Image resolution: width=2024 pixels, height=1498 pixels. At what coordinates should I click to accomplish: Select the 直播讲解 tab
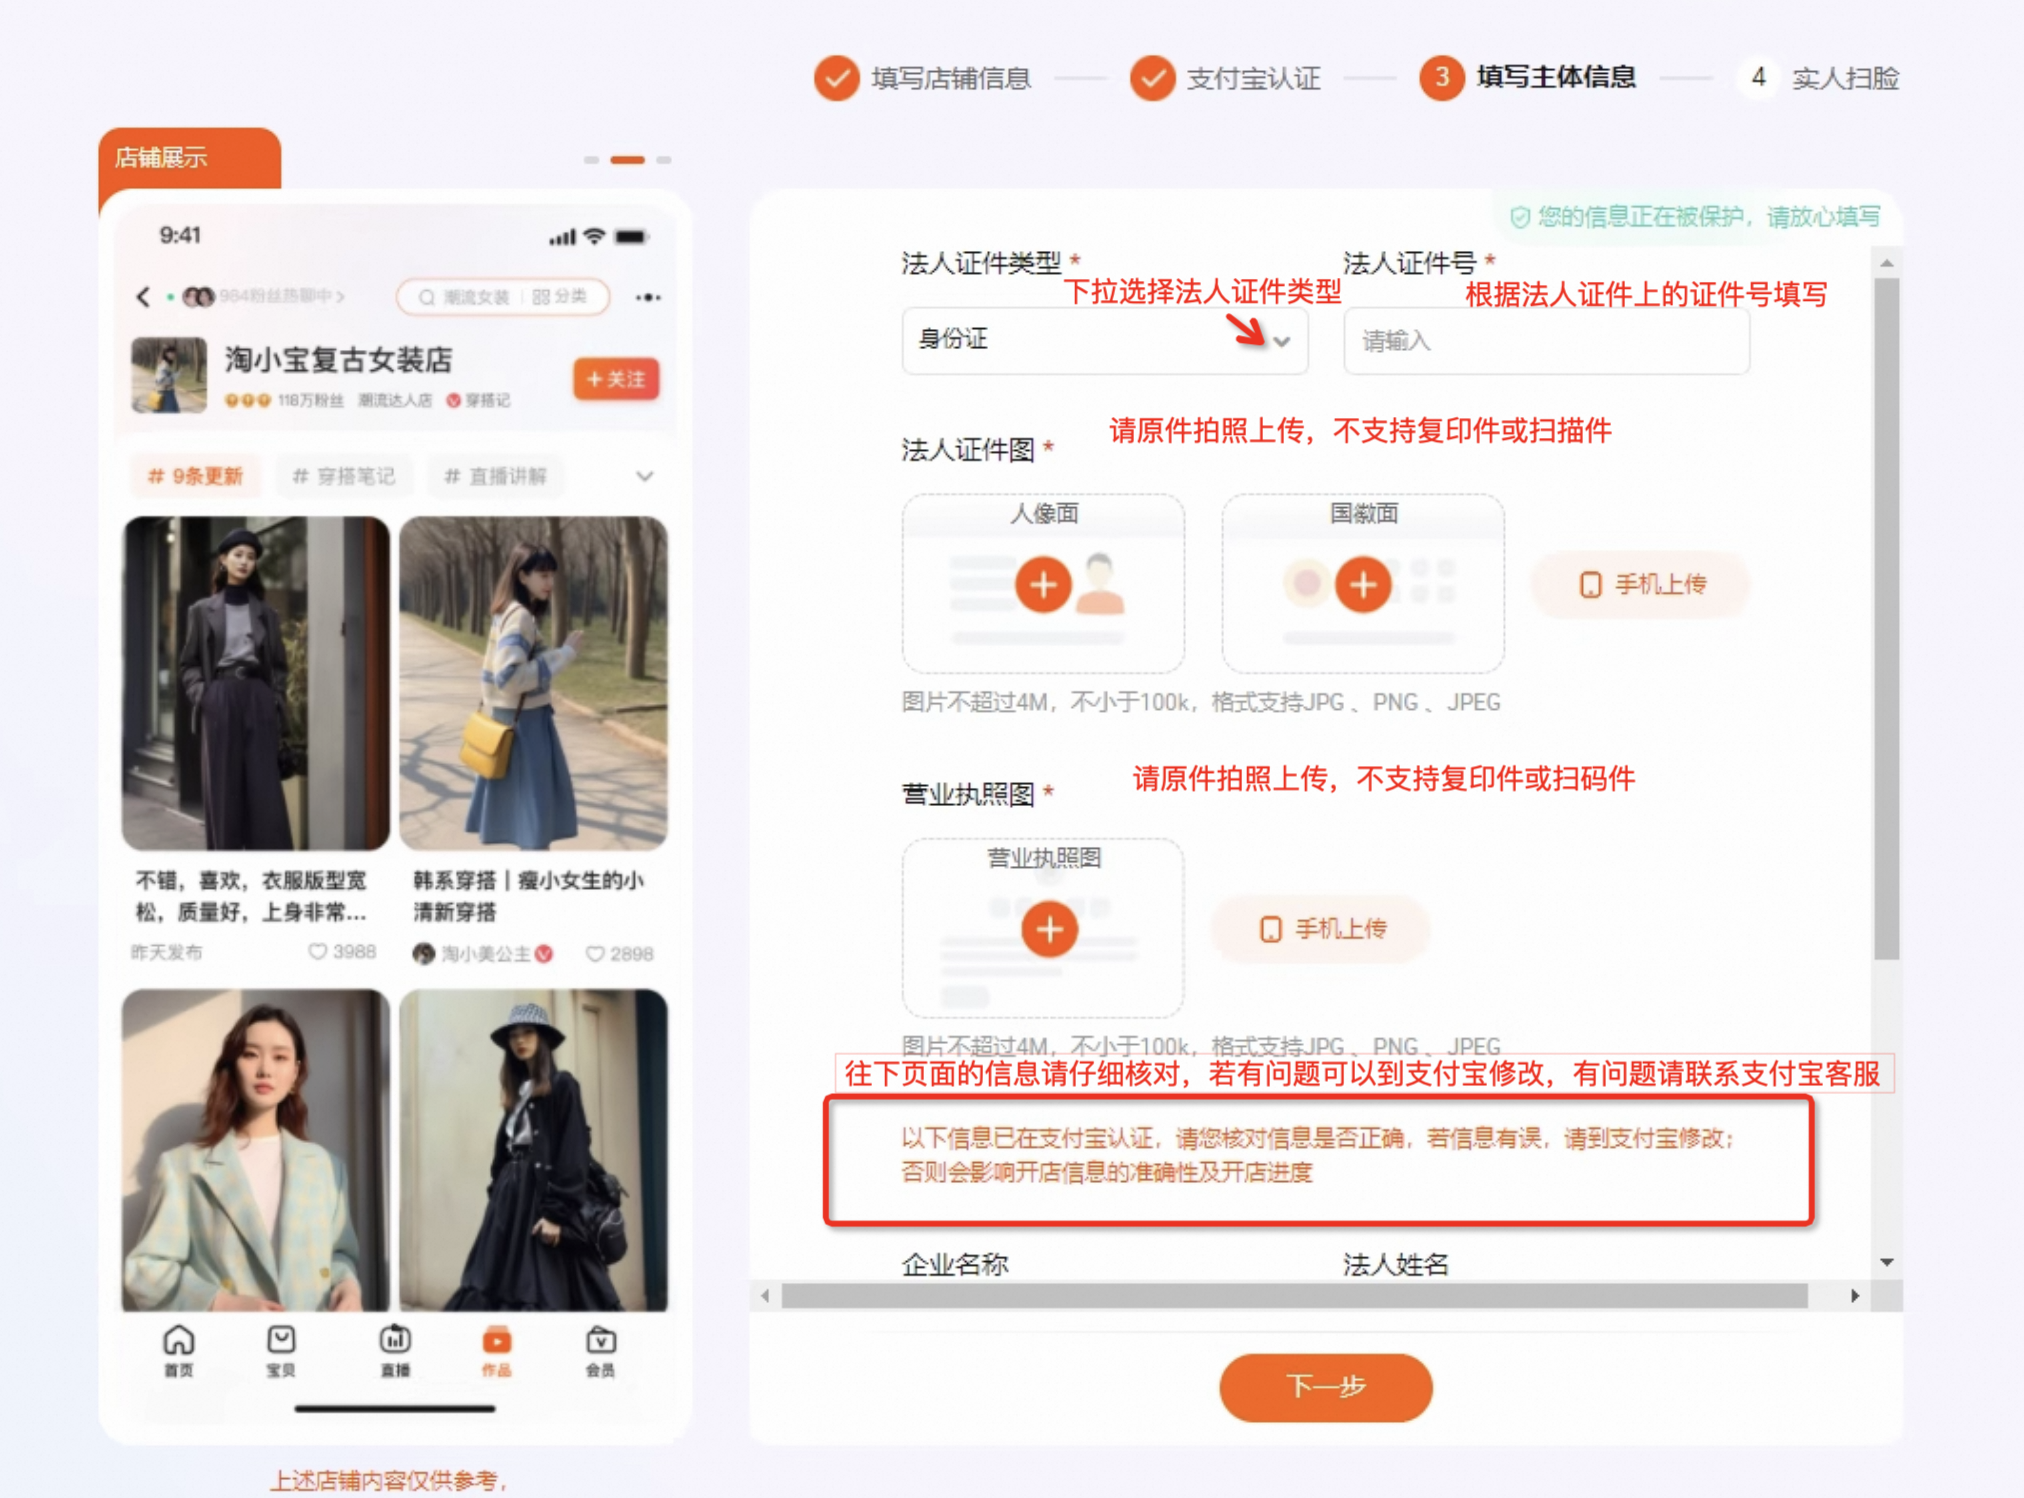(x=495, y=477)
